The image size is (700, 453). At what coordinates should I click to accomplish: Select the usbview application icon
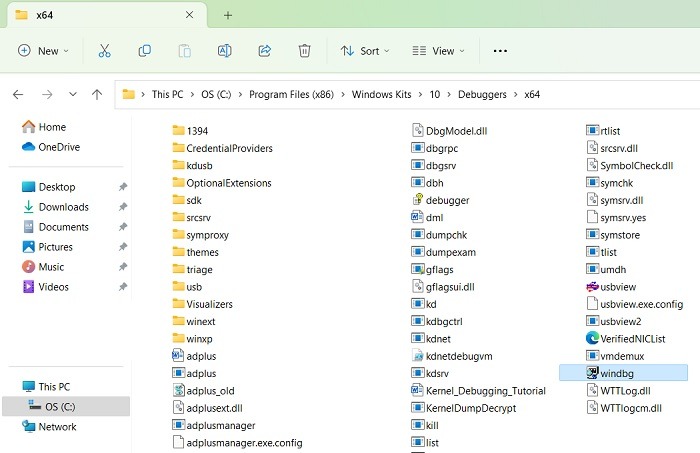point(592,287)
